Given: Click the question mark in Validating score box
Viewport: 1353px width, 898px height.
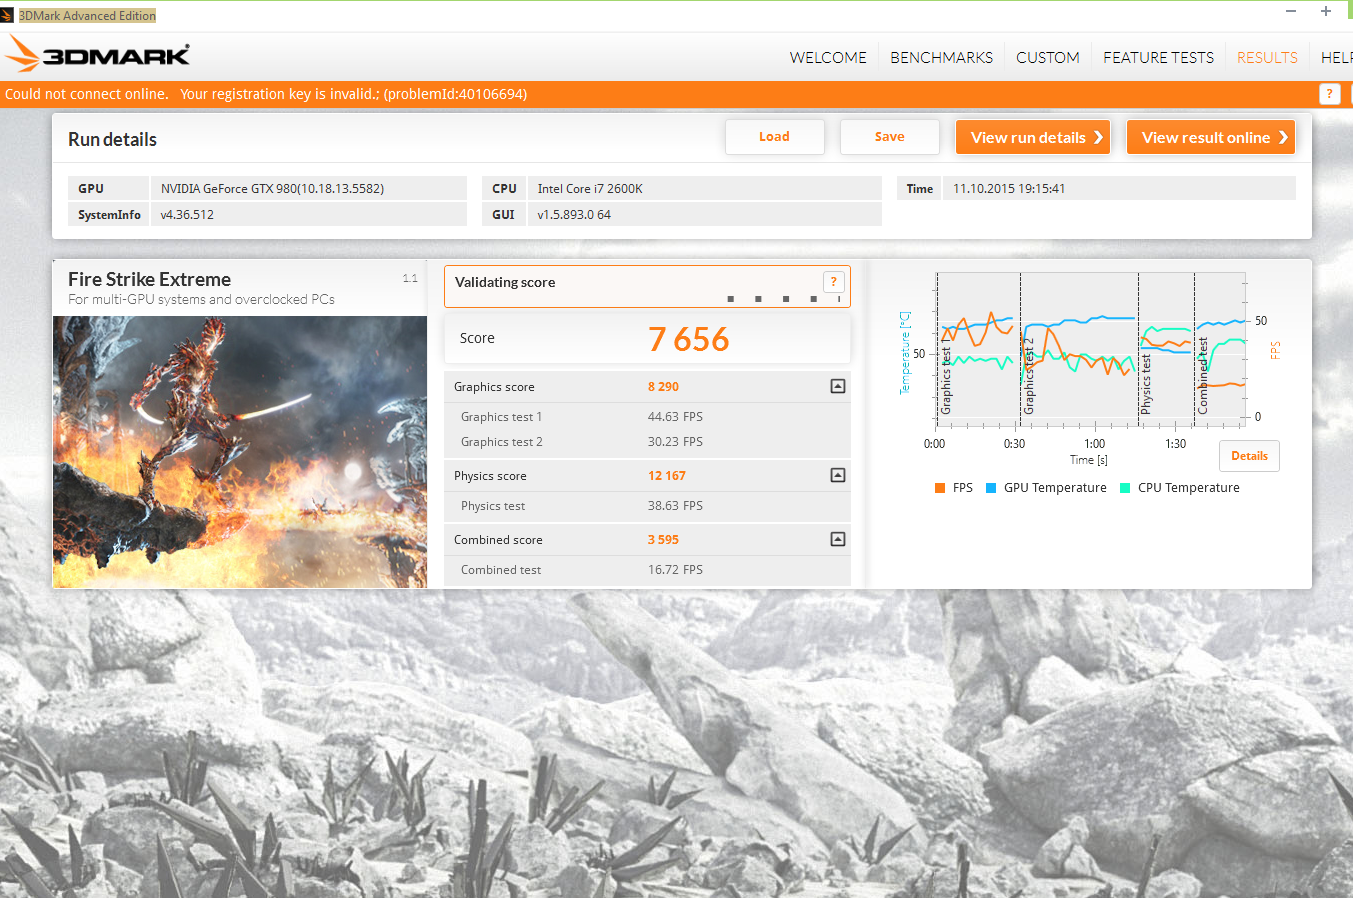Looking at the screenshot, I should 833,282.
